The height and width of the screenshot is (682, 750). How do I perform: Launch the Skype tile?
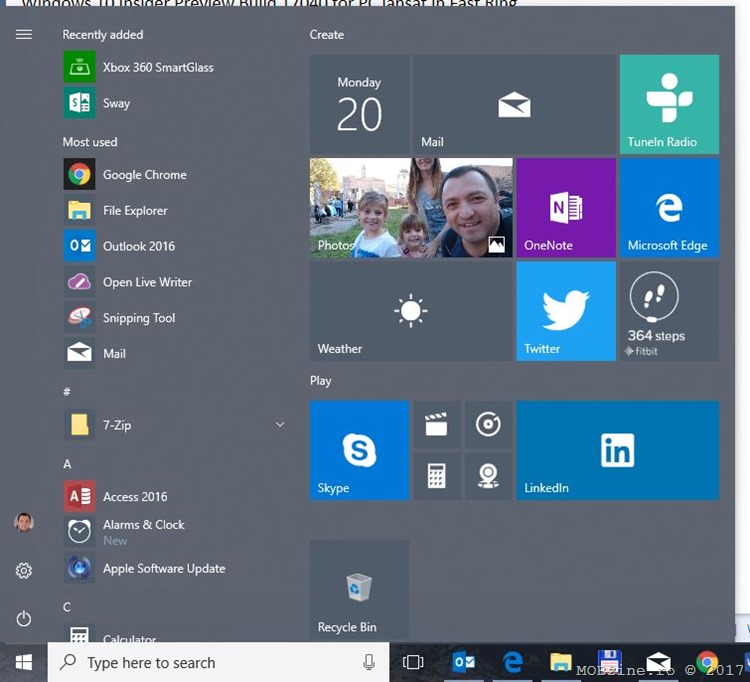point(359,451)
